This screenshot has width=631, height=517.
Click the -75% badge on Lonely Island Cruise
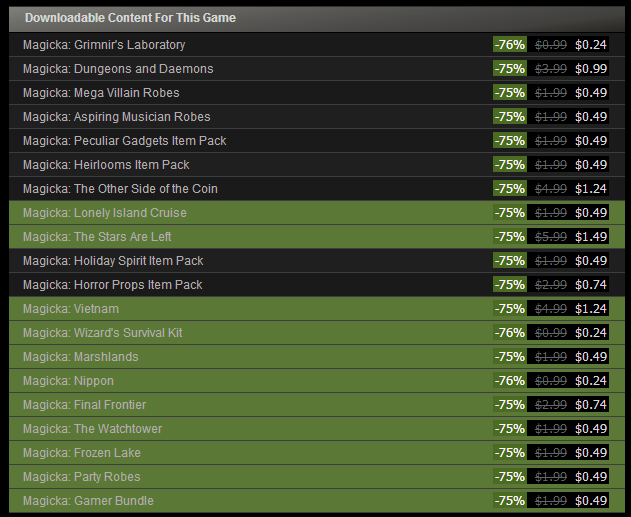tap(510, 213)
